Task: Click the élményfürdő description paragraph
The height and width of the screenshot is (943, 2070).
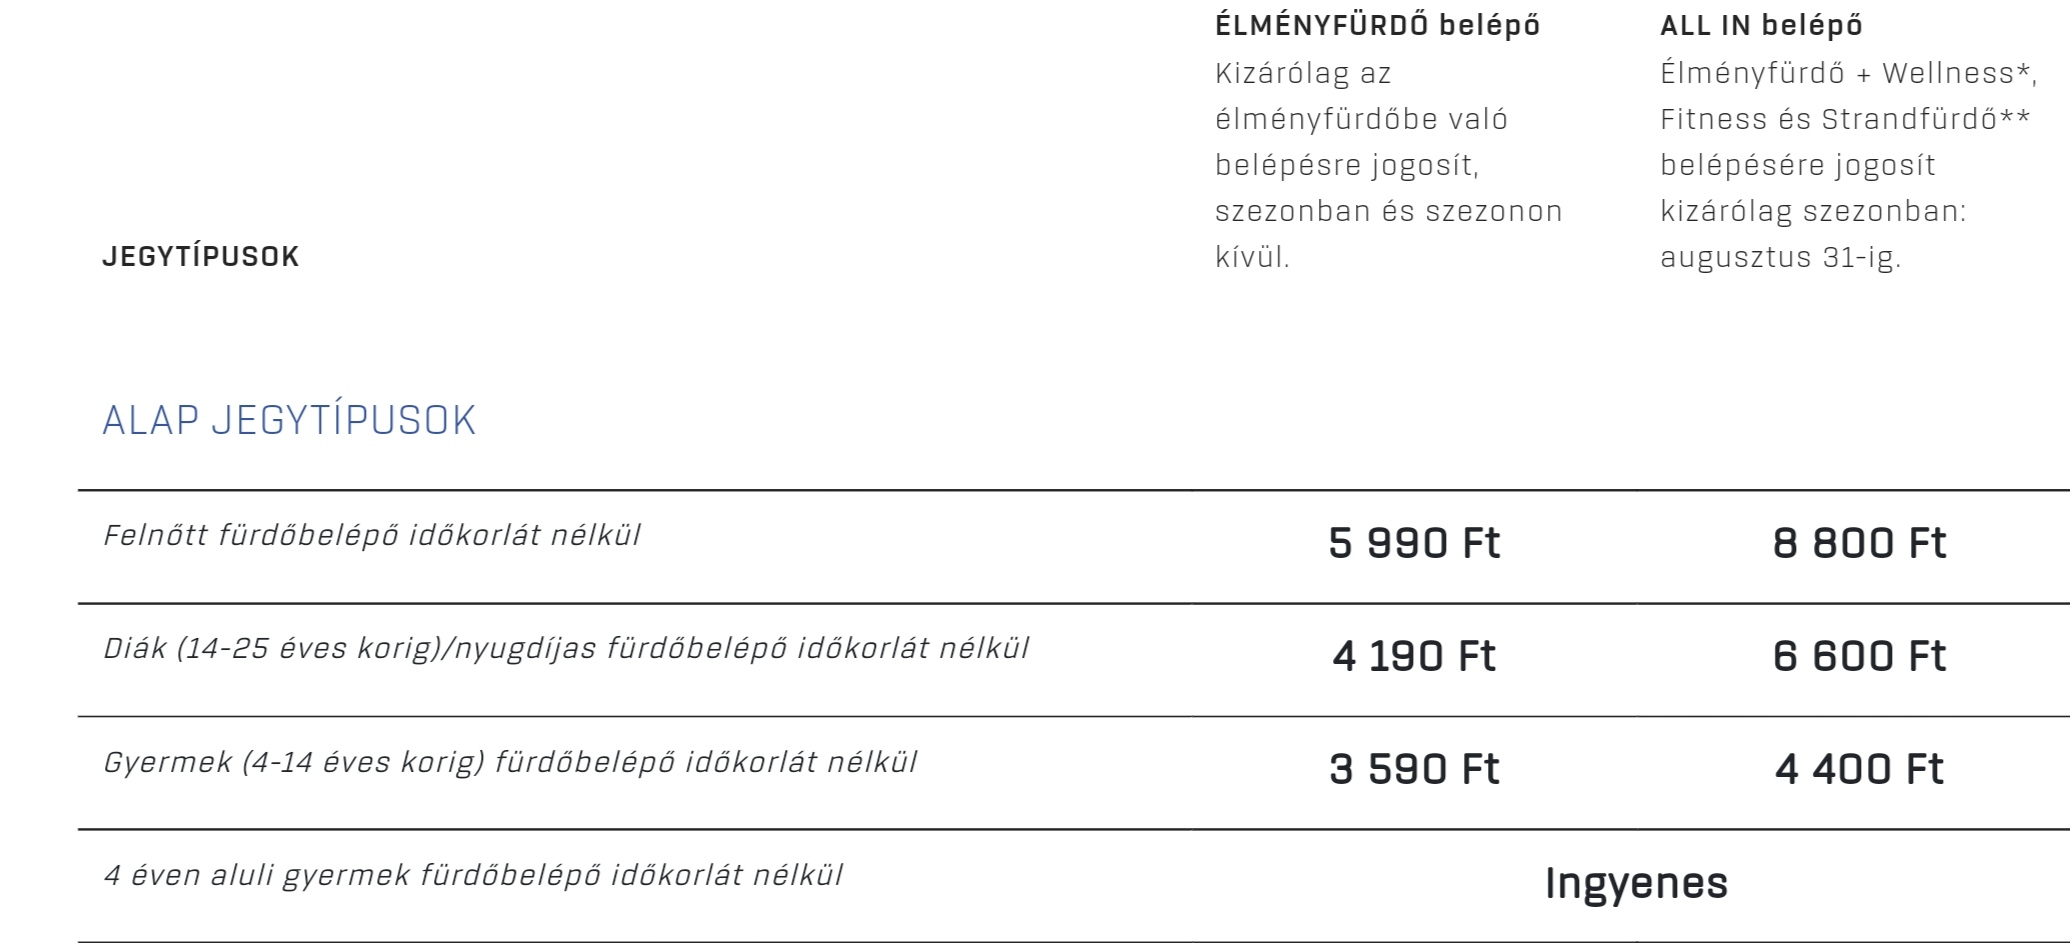Action: click(x=1389, y=165)
